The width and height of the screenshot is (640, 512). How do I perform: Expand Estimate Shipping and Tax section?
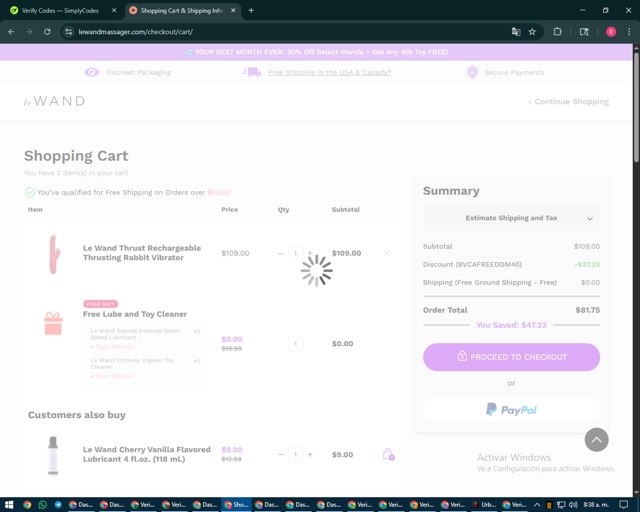(511, 218)
